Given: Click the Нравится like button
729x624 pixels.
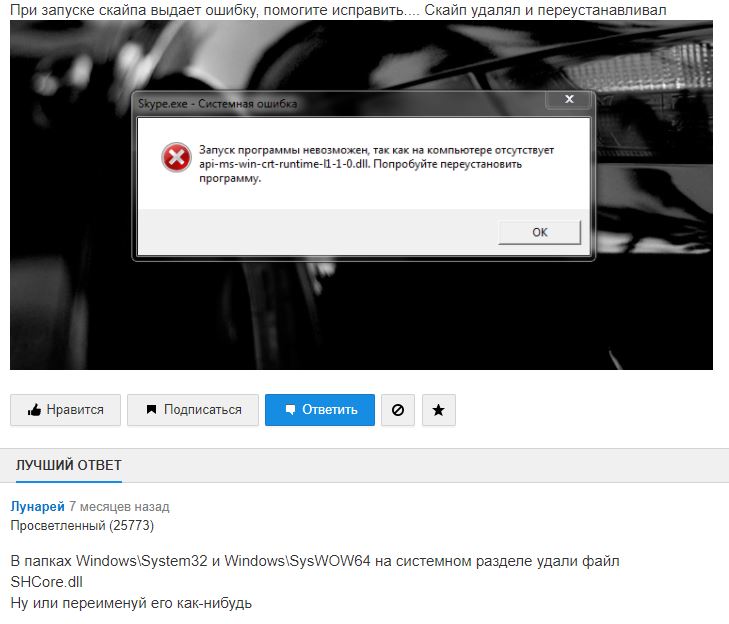Looking at the screenshot, I should point(65,410).
